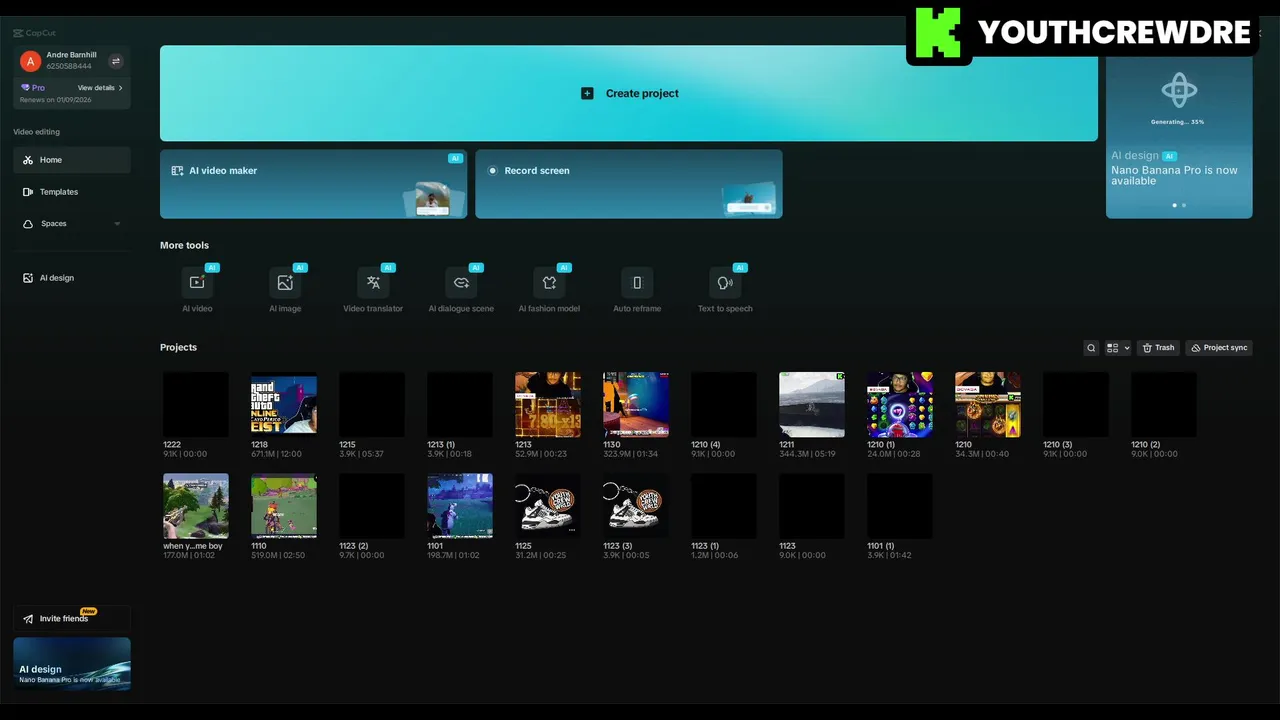Viewport: 1280px width, 720px height.
Task: Click the Create project button
Action: point(629,93)
